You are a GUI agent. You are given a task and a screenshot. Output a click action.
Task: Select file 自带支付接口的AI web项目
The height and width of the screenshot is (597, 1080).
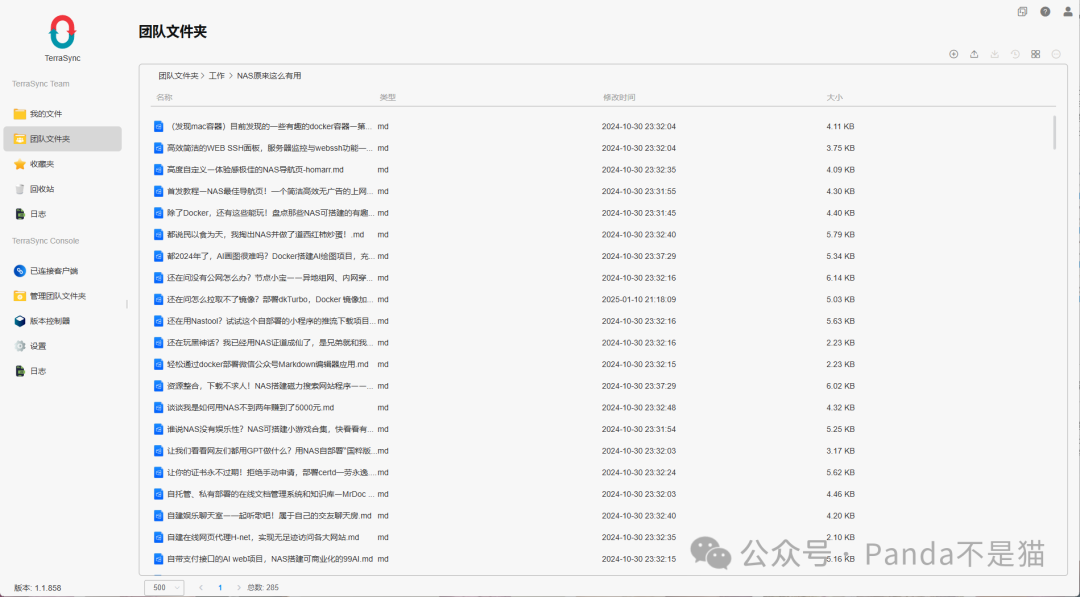(x=270, y=559)
